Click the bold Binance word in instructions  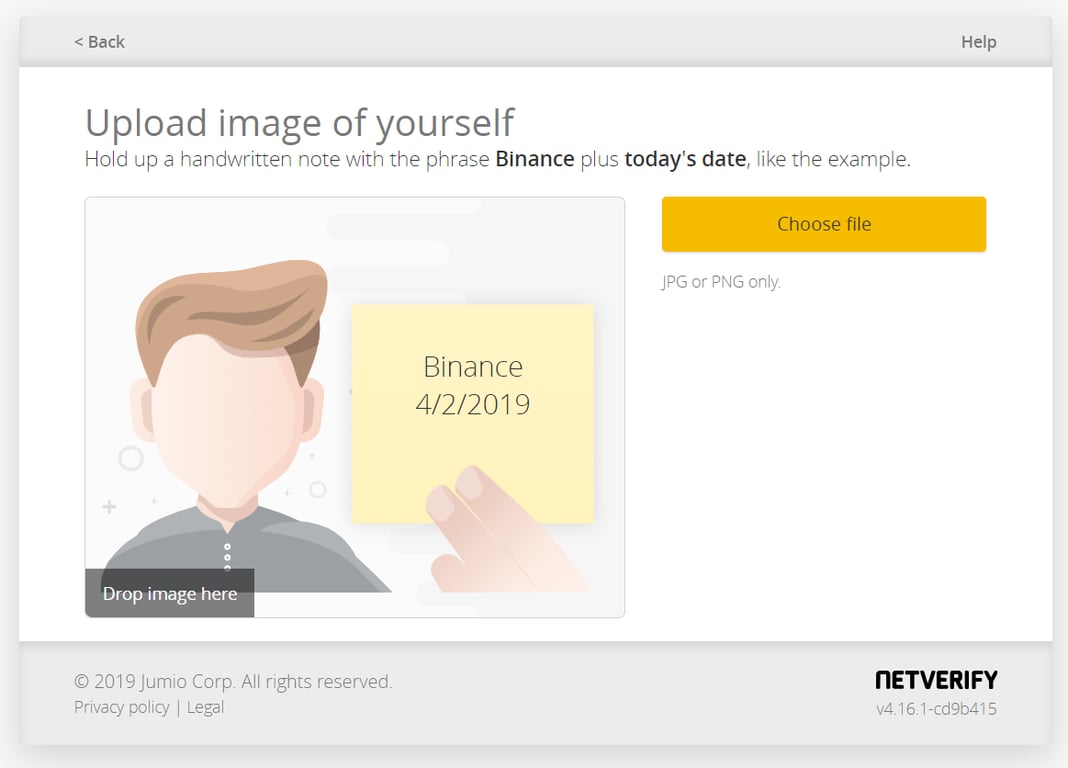pyautogui.click(x=535, y=159)
